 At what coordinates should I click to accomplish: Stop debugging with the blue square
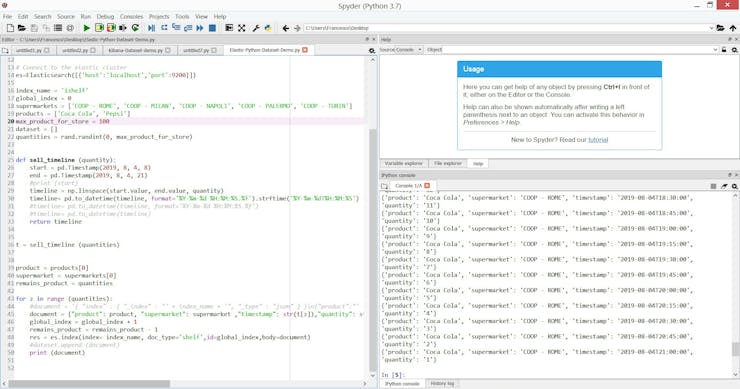[212, 28]
